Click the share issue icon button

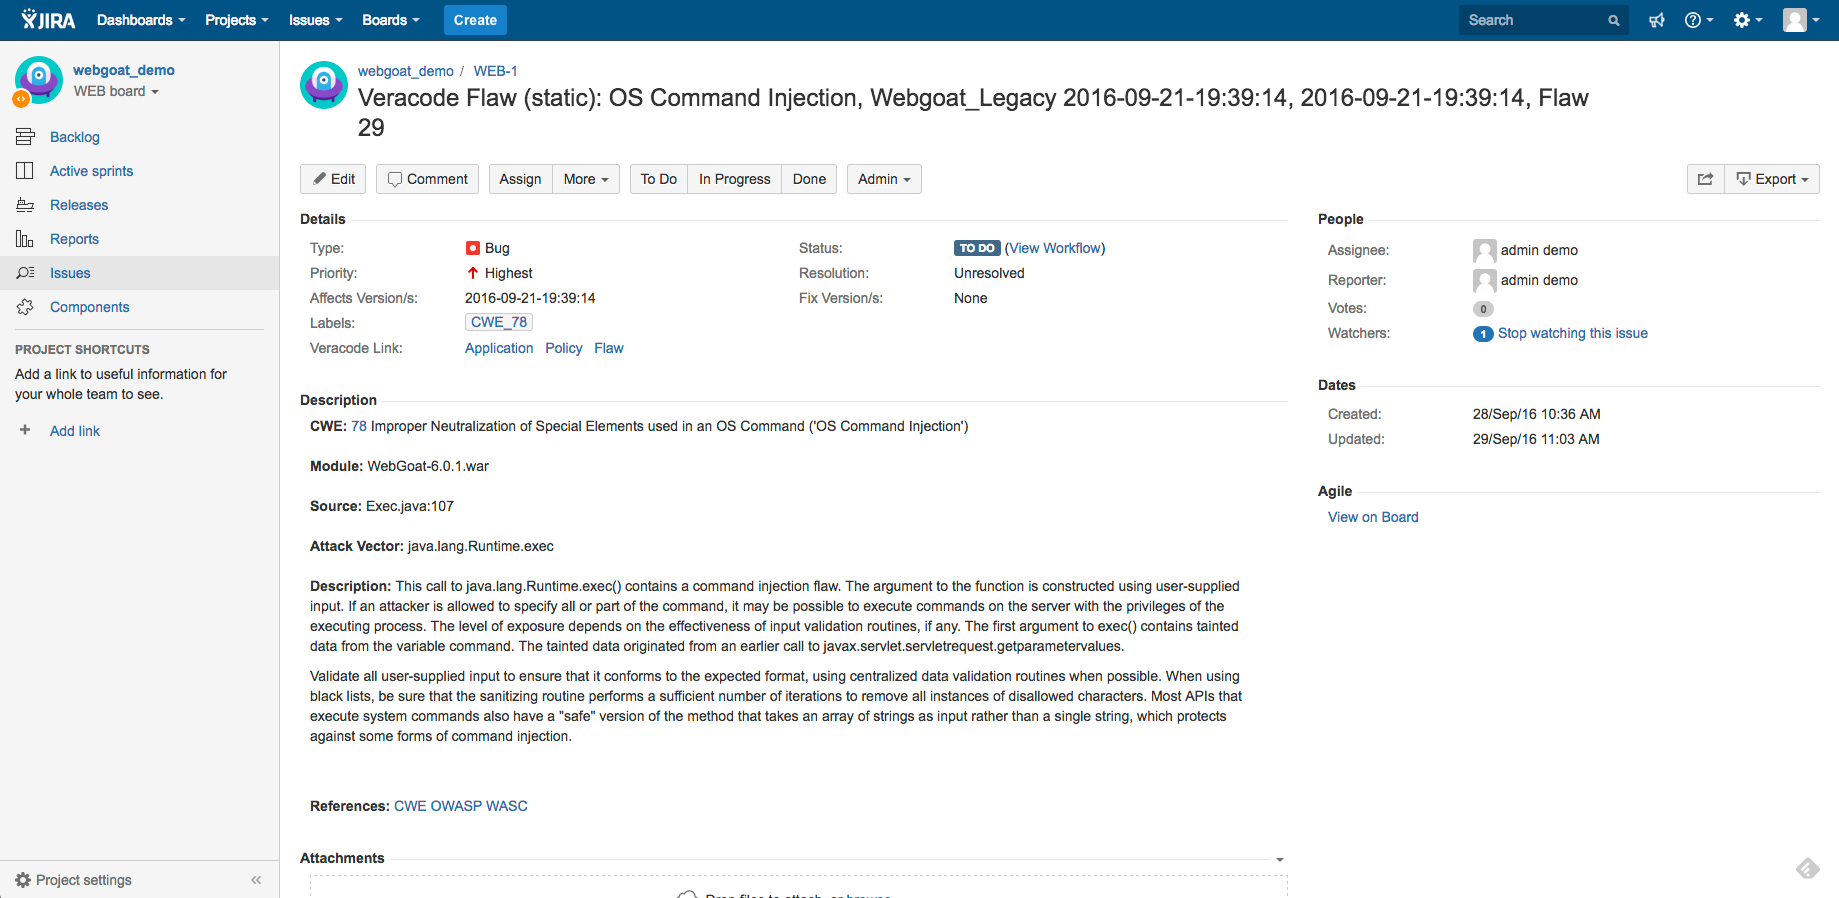(1705, 179)
